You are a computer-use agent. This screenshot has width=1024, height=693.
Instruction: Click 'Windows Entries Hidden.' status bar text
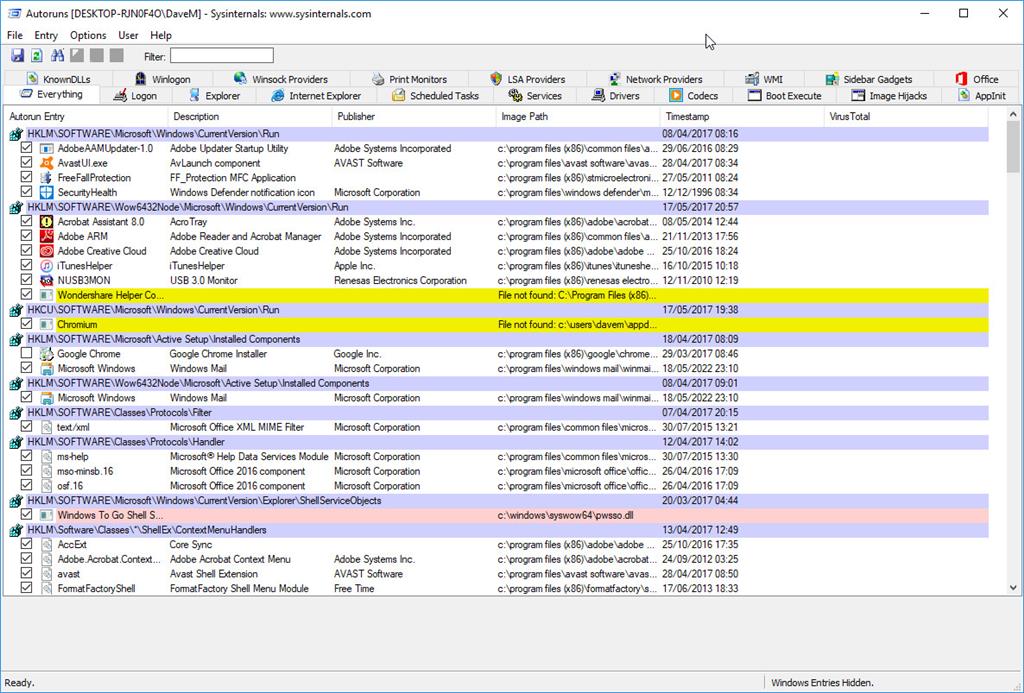(822, 683)
